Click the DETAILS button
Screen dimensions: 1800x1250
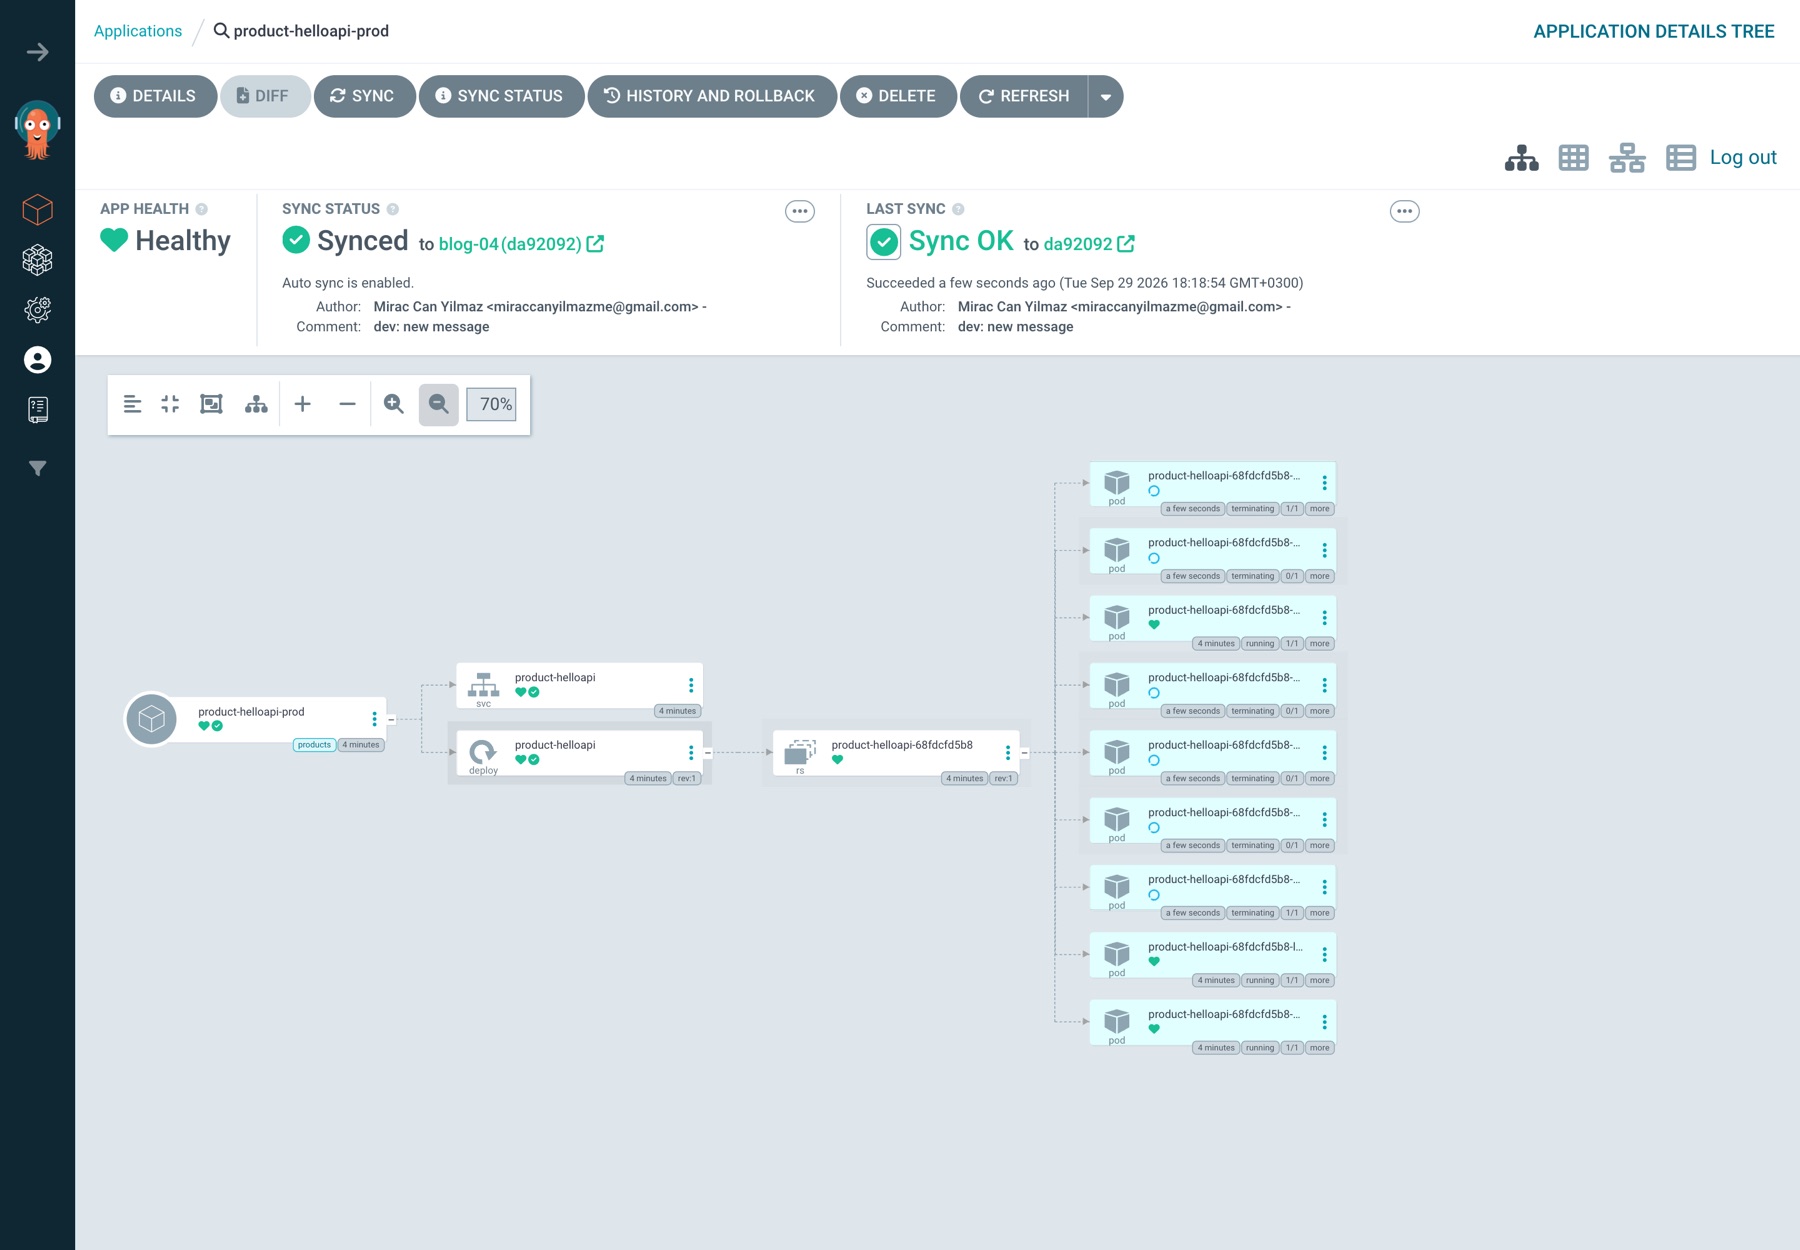pos(155,97)
